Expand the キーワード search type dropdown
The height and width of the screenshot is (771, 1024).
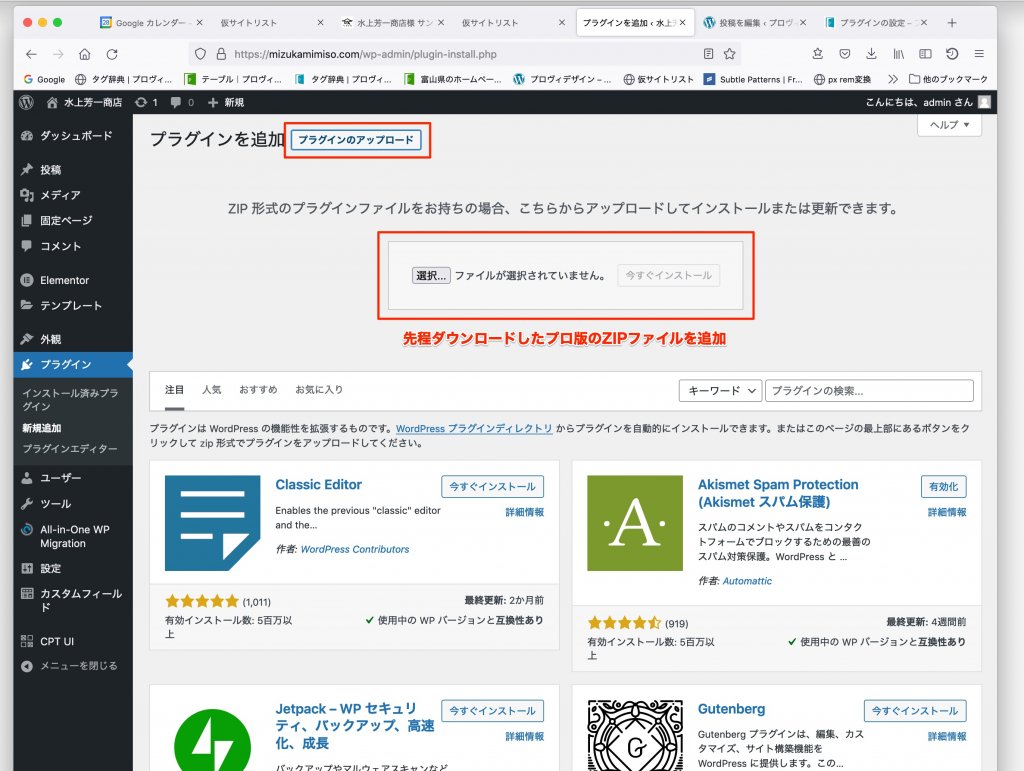(x=720, y=391)
